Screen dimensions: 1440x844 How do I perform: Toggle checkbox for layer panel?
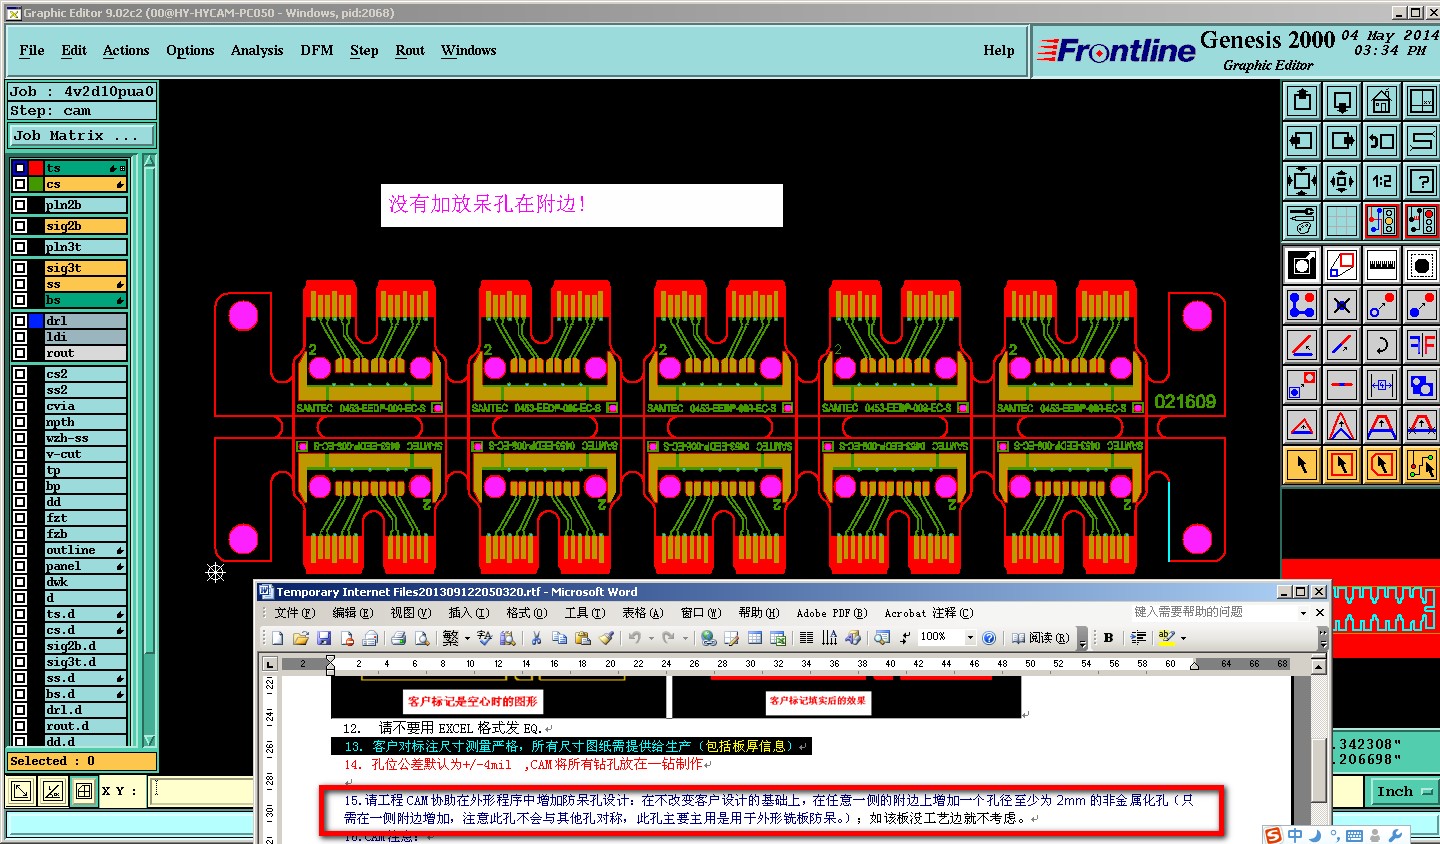[20, 566]
